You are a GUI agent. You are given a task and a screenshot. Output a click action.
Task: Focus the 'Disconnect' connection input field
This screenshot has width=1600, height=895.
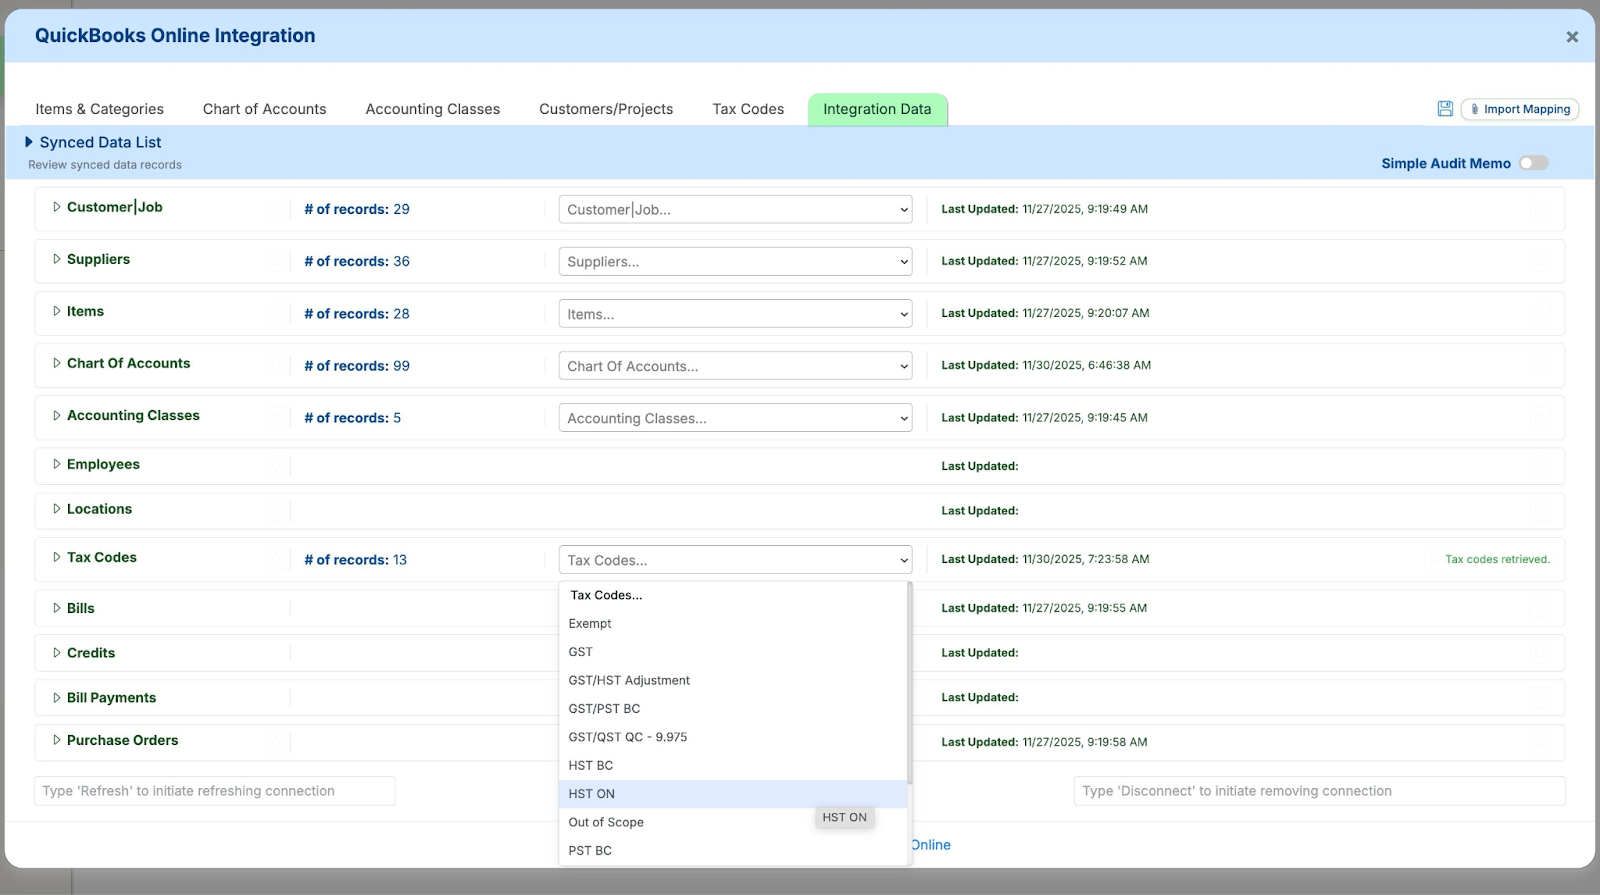pyautogui.click(x=1319, y=791)
